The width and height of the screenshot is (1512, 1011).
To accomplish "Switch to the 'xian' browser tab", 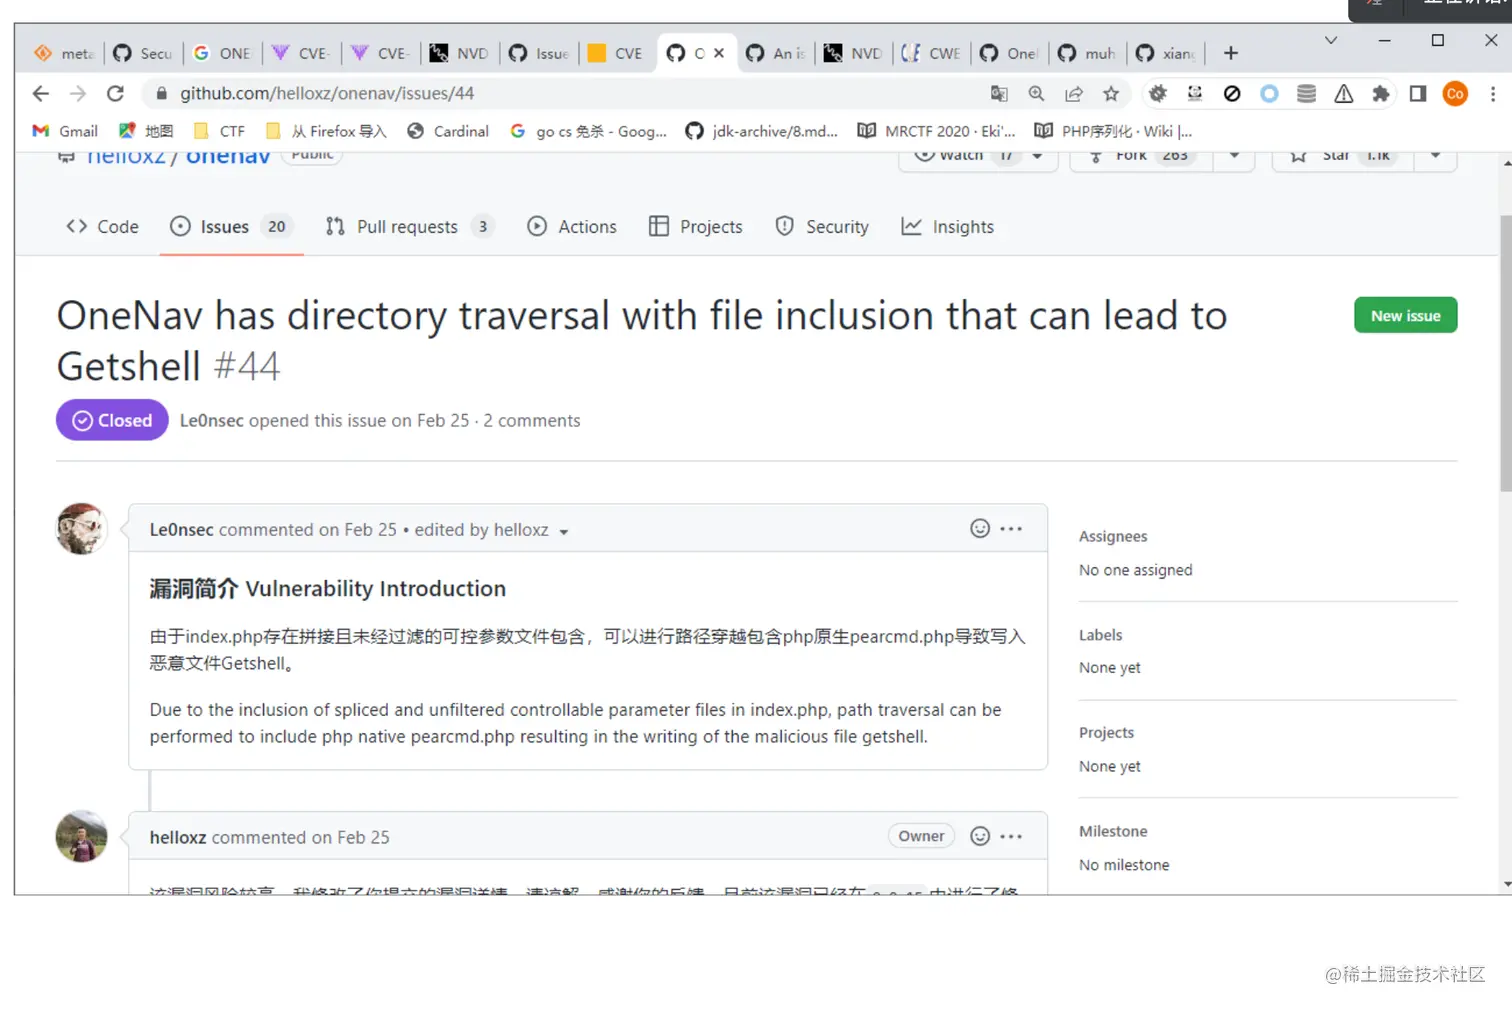I will (1166, 53).
